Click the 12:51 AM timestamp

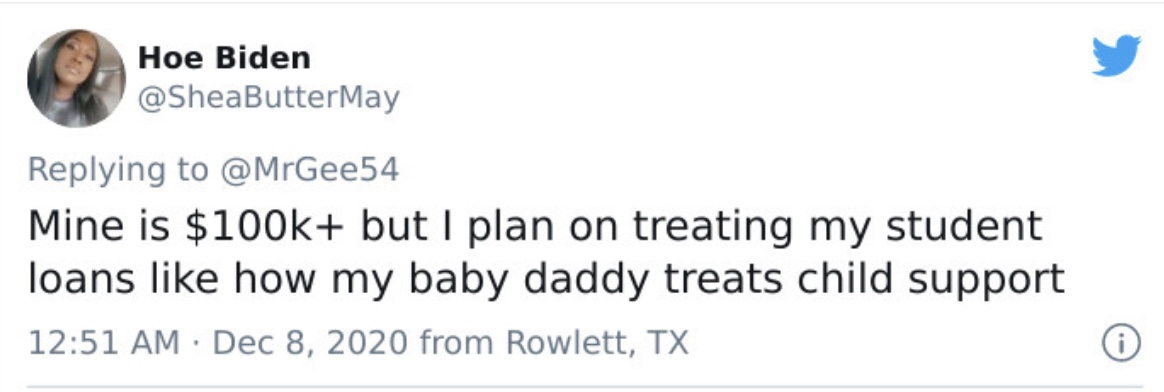104,343
